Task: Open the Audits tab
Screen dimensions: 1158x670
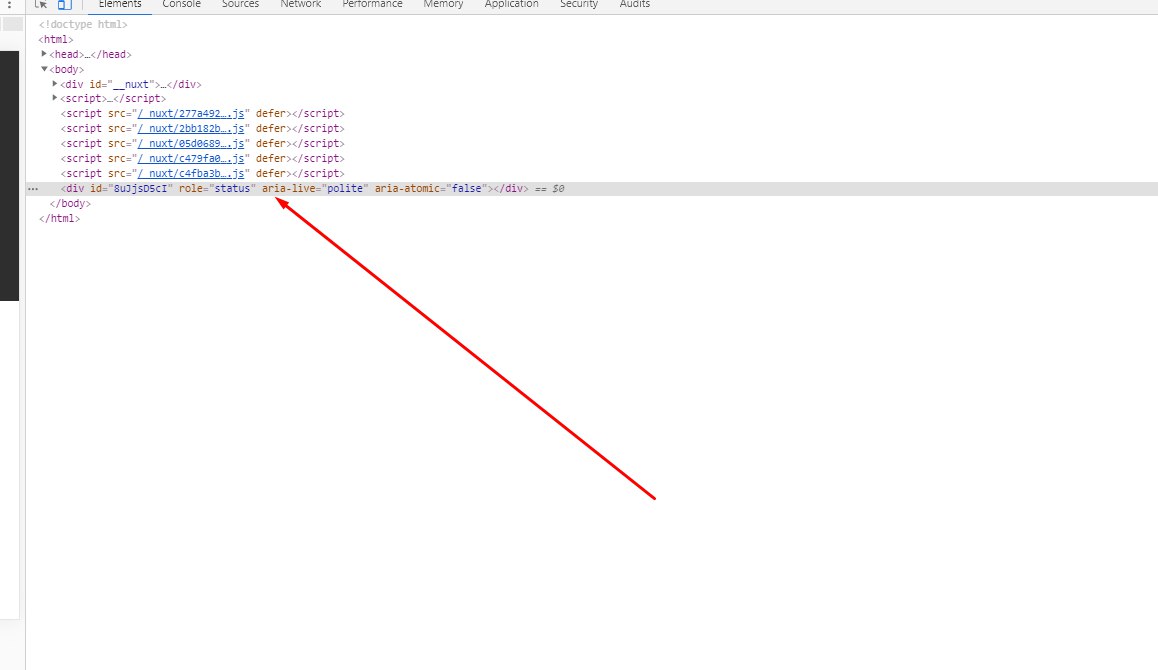Action: (x=634, y=4)
